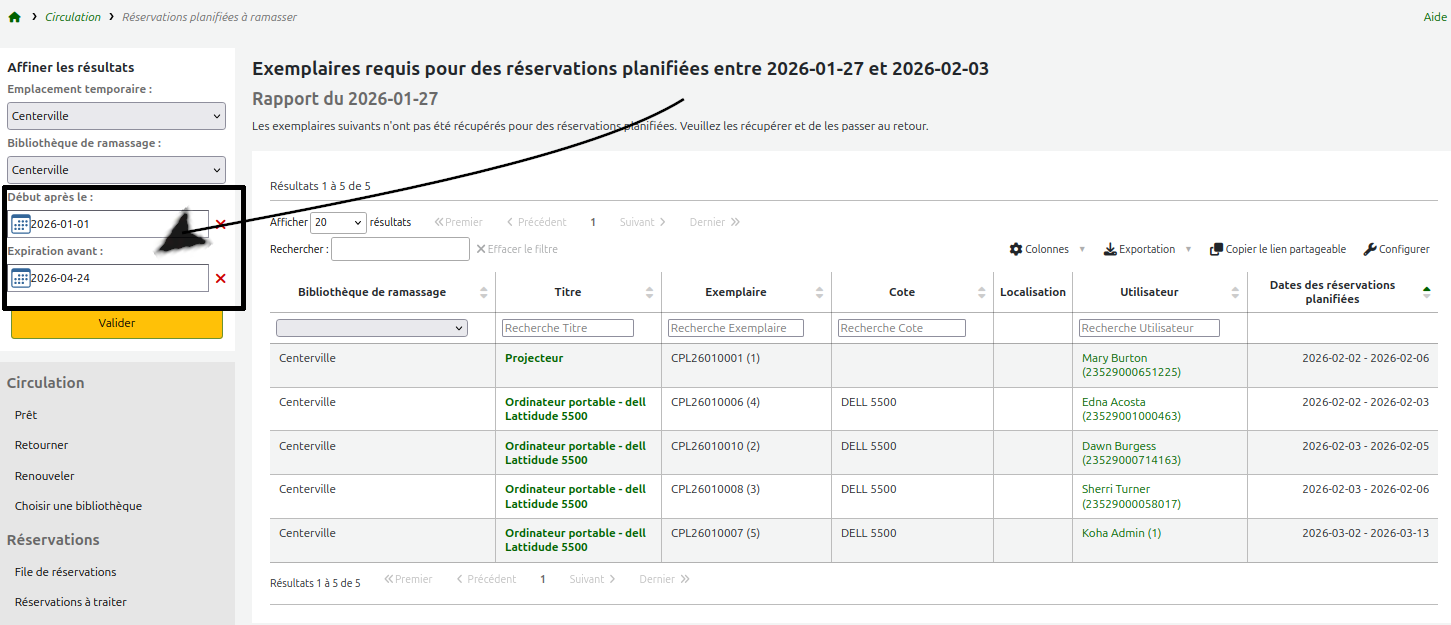The height and width of the screenshot is (625, 1451).
Task: Open Prêt from the Circulation menu
Action: tap(24, 414)
